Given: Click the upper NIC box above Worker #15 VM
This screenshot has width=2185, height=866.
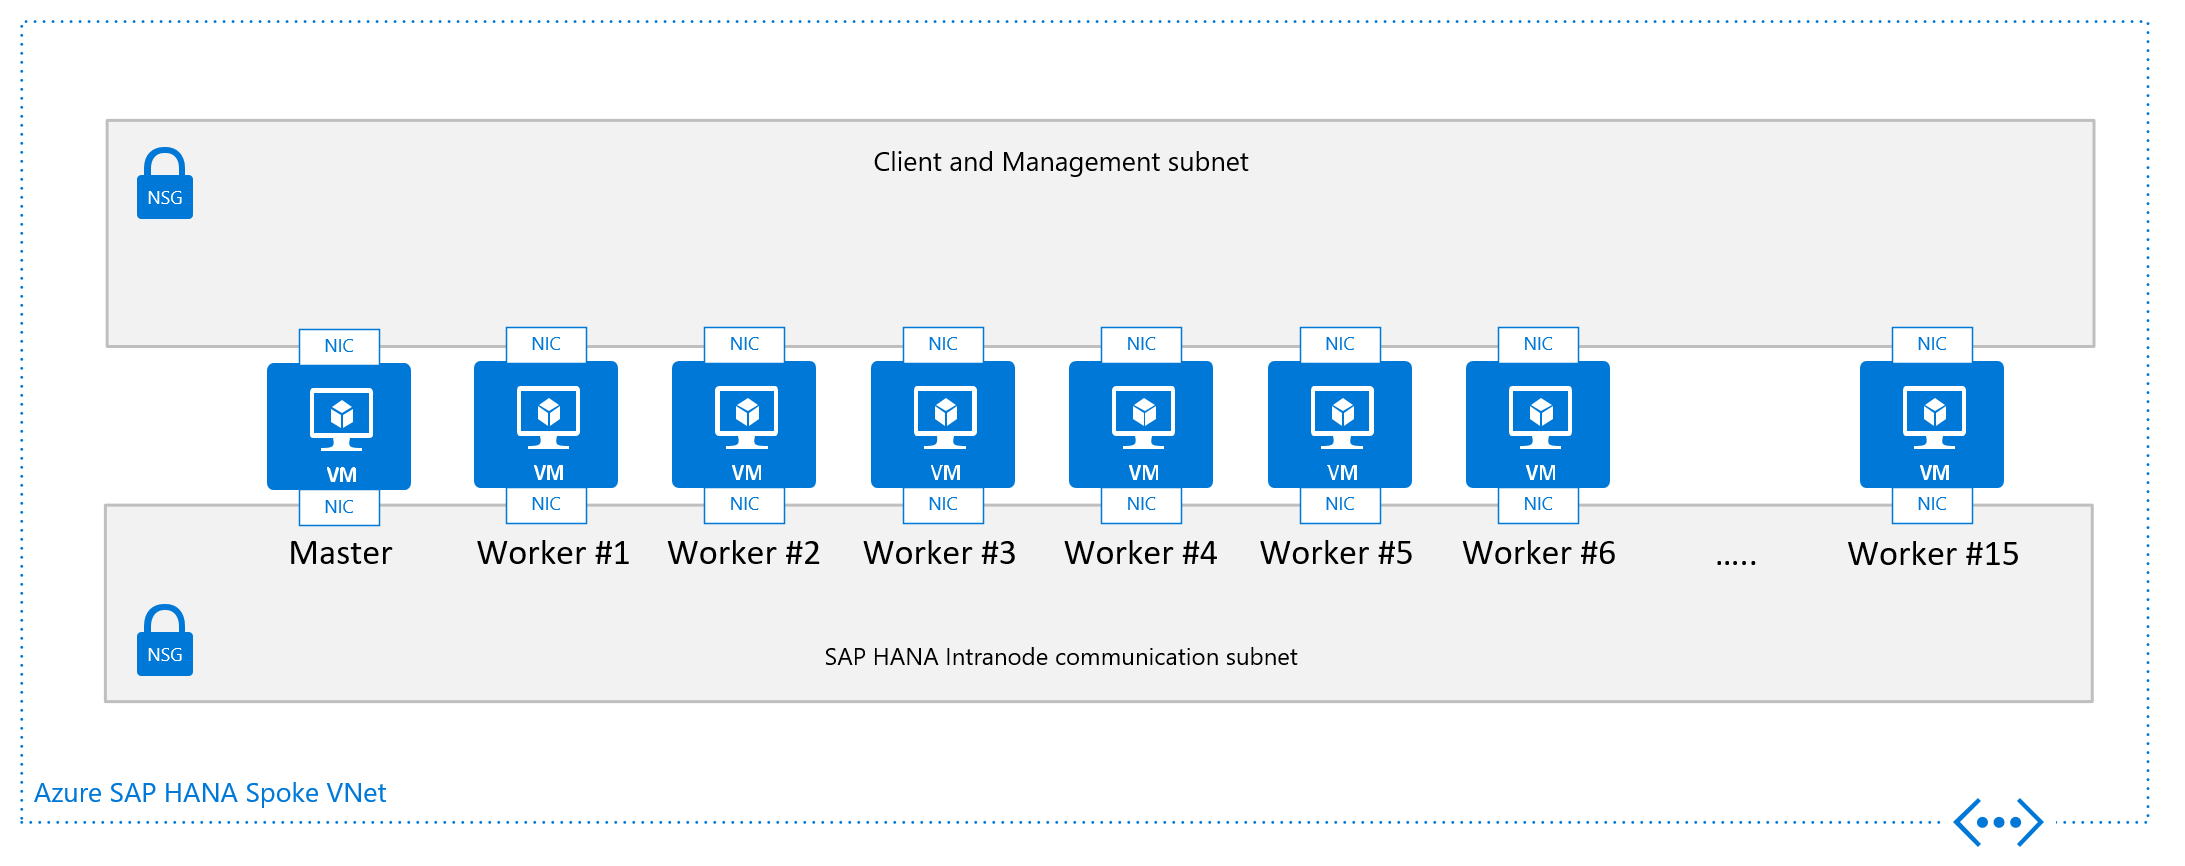Looking at the screenshot, I should pos(1932,344).
